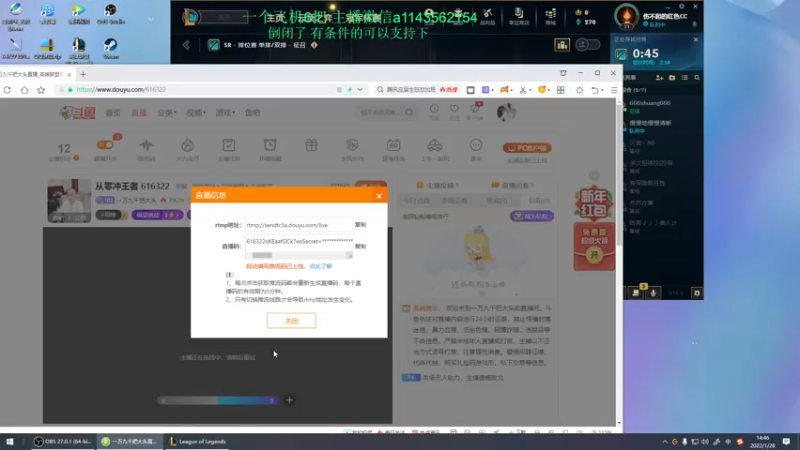Expand the address bar dropdown chevron
This screenshot has height=450, width=800.
[360, 89]
